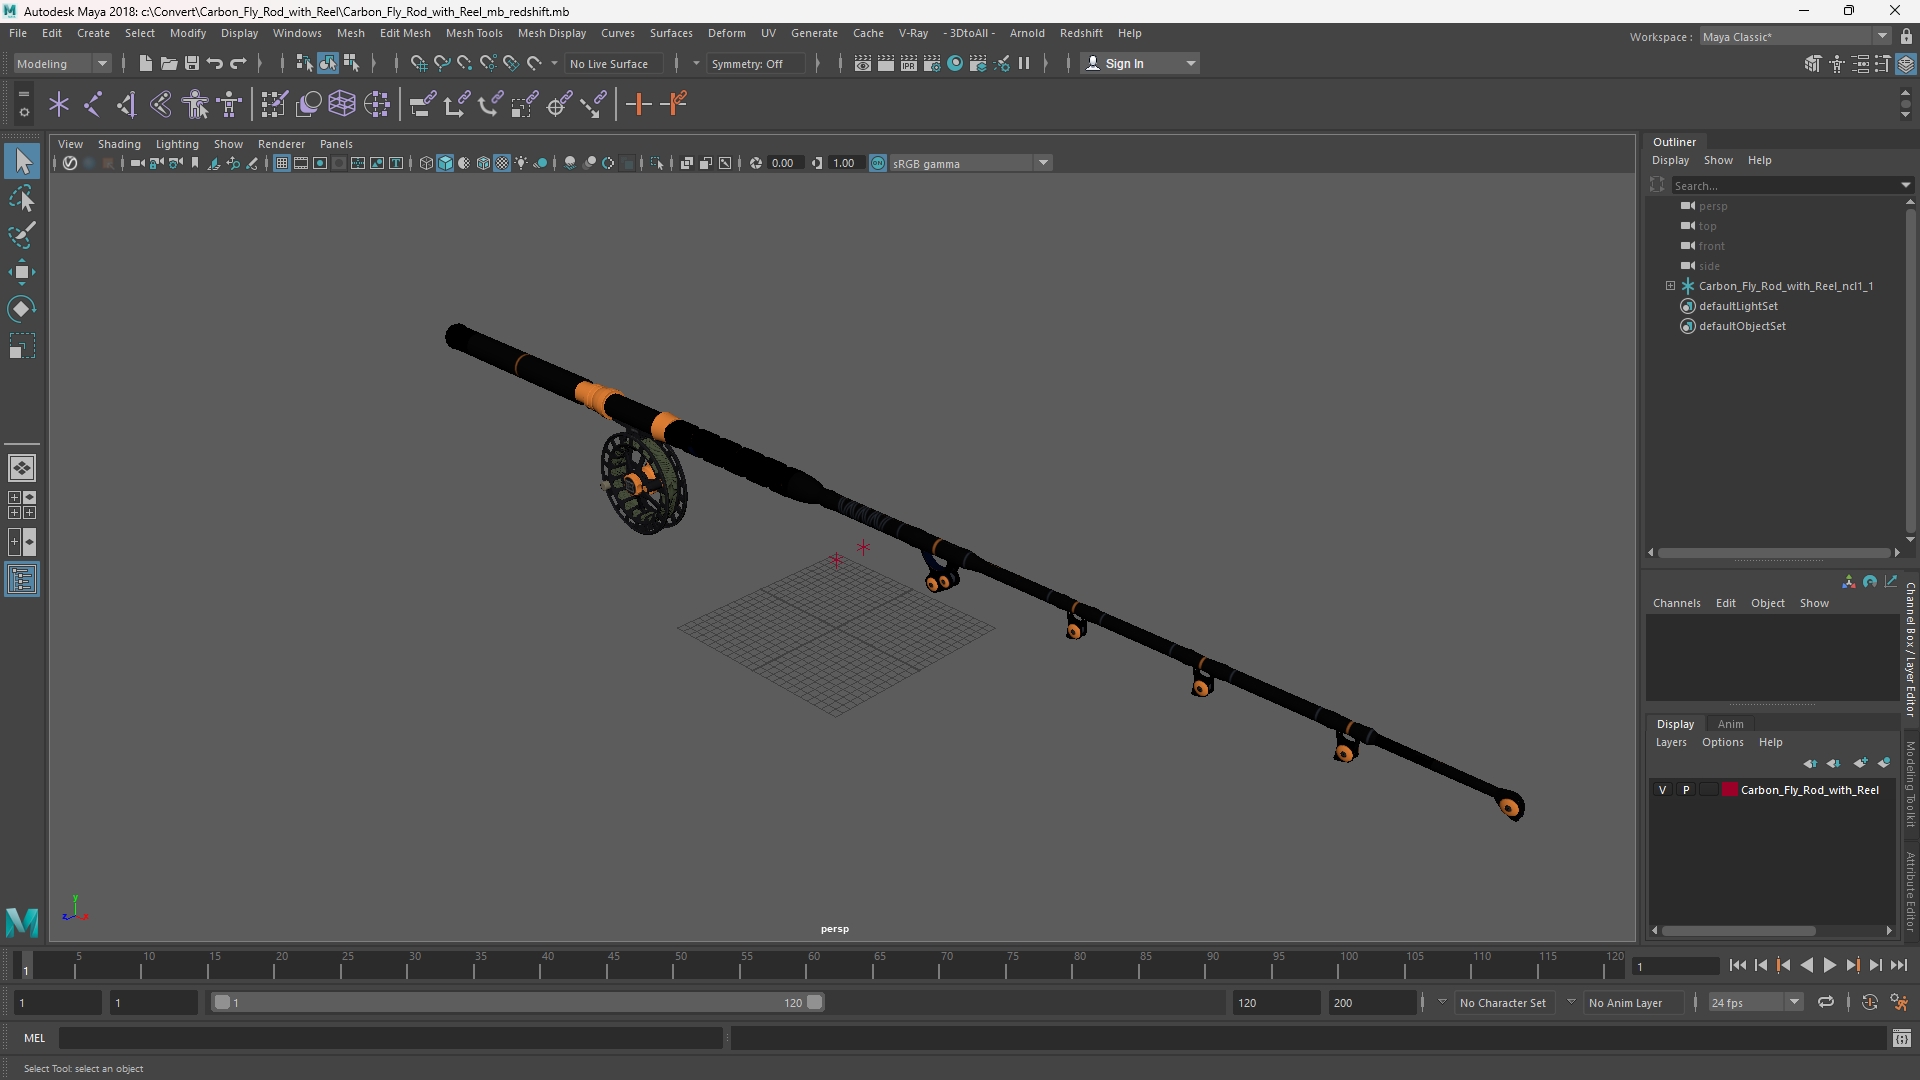Activate the Rotate tool
This screenshot has height=1080, width=1920.
[x=22, y=309]
